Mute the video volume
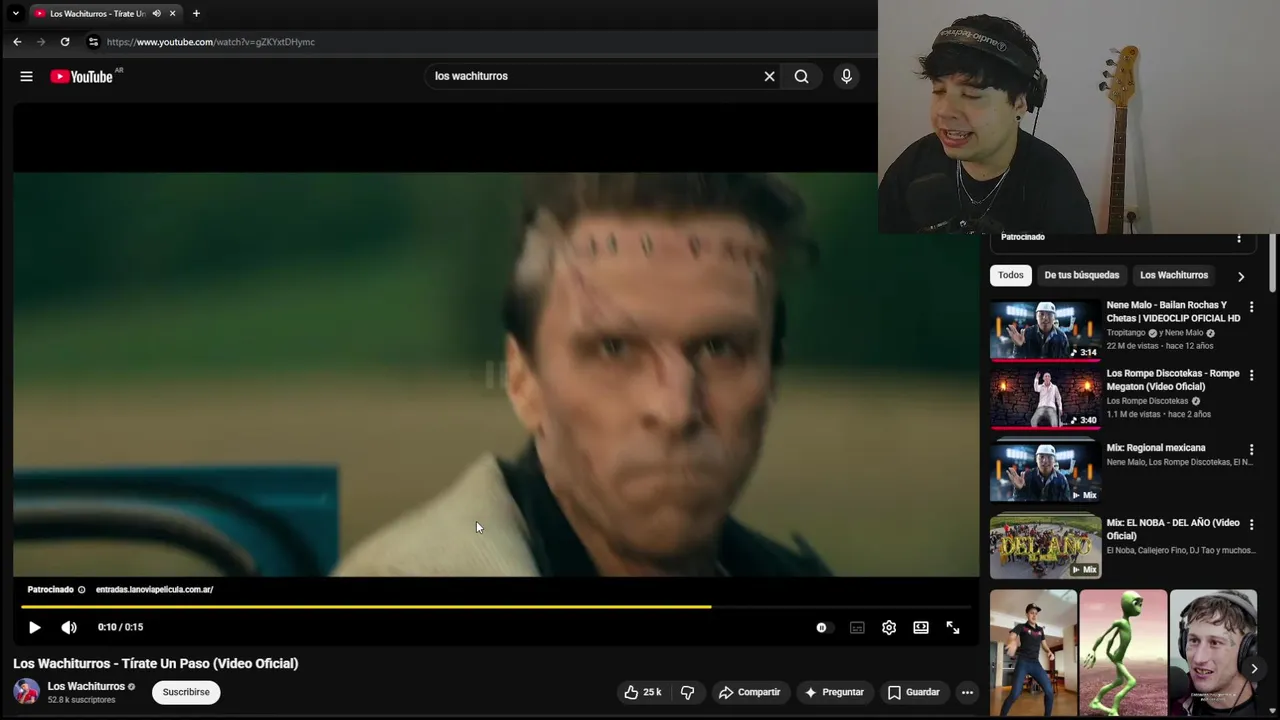1280x720 pixels. pos(68,627)
